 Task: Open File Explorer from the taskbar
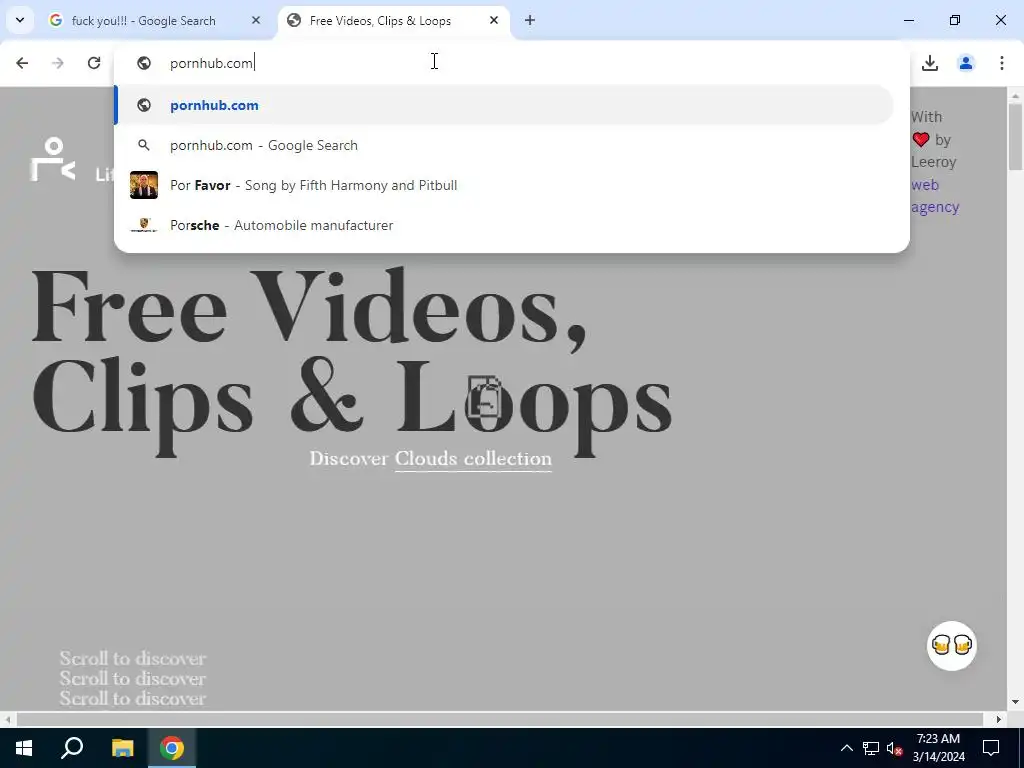122,748
